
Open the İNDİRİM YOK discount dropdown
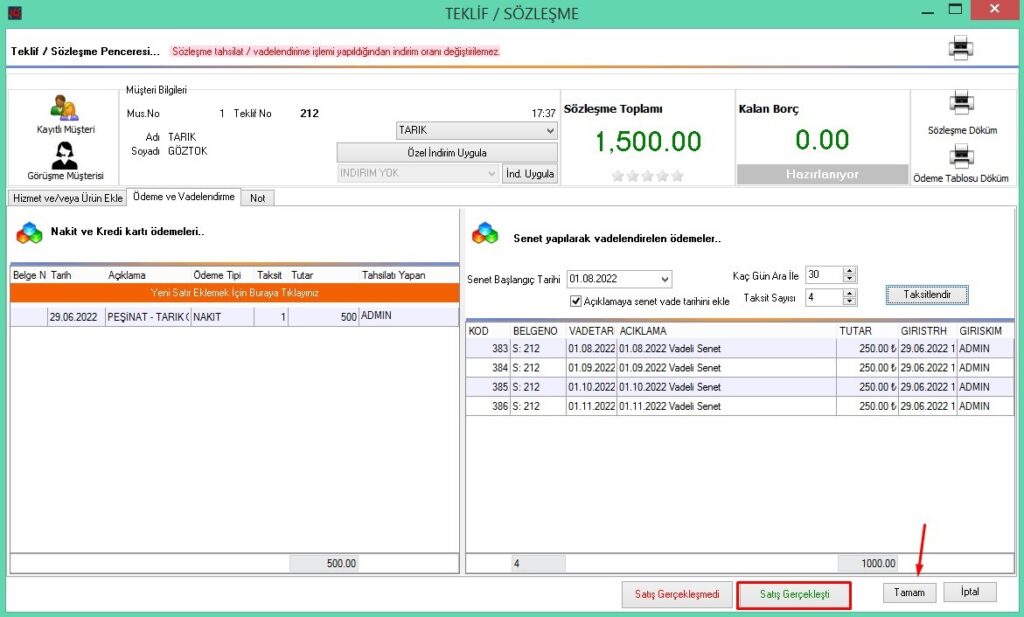coord(490,173)
